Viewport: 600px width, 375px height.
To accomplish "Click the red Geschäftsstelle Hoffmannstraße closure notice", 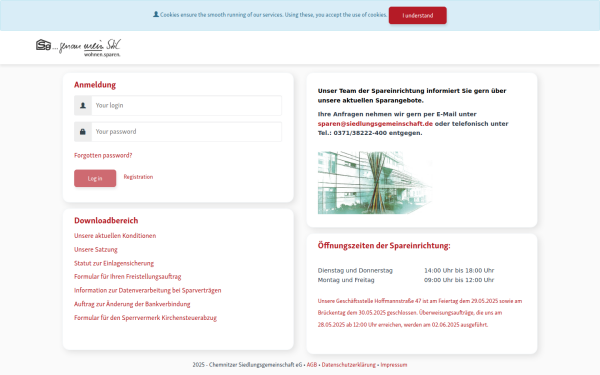I will (x=420, y=313).
